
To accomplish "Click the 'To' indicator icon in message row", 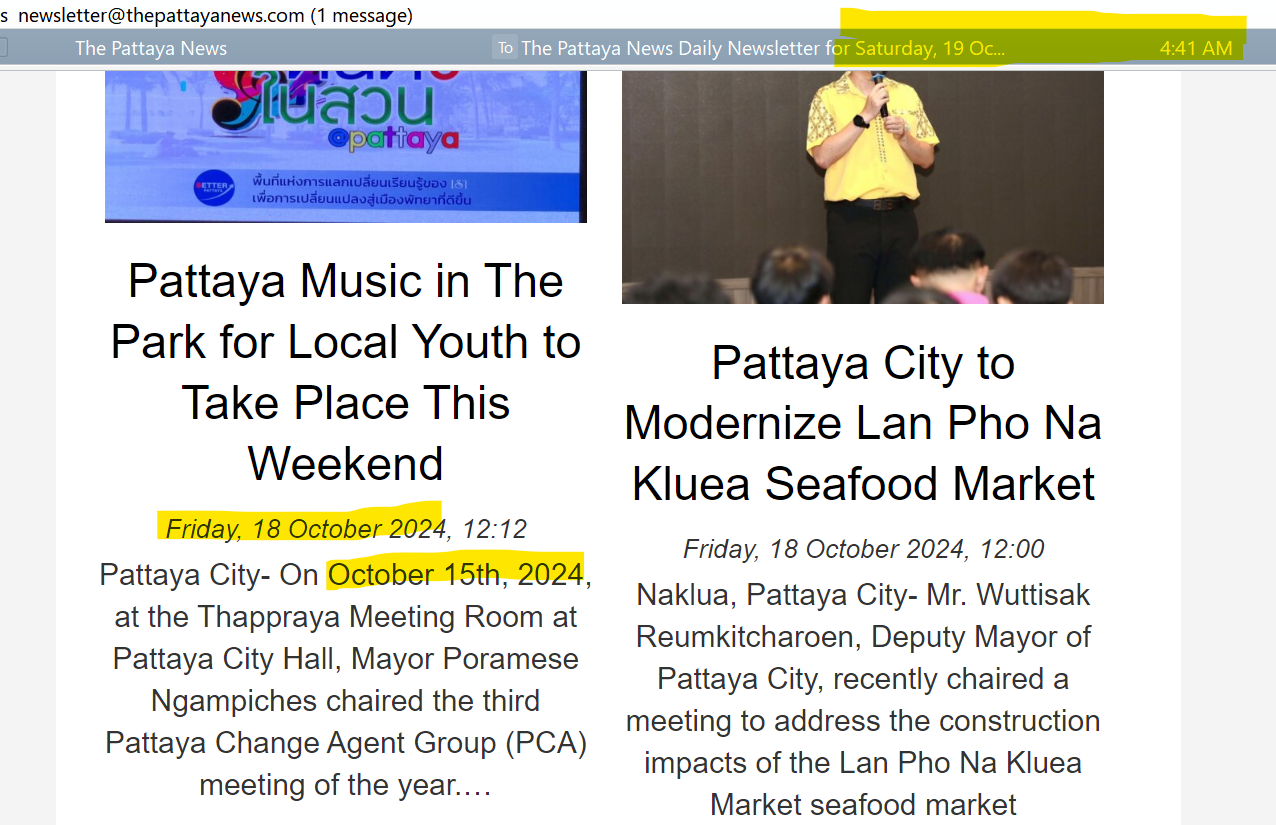I will 505,48.
